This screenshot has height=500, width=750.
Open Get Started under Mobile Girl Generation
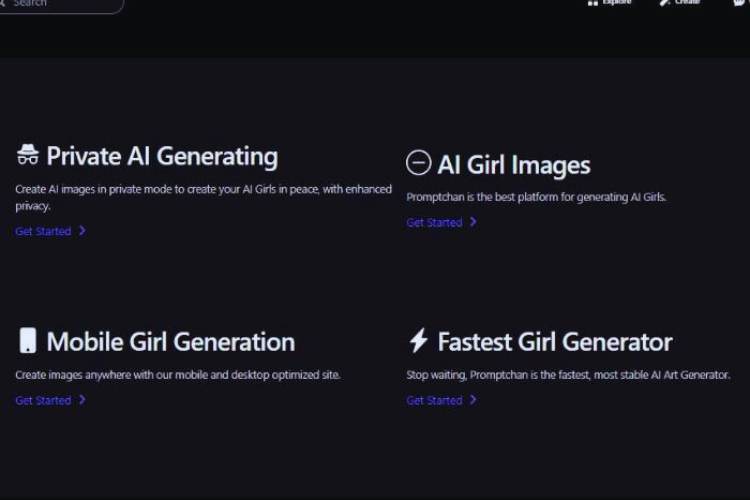pos(43,400)
